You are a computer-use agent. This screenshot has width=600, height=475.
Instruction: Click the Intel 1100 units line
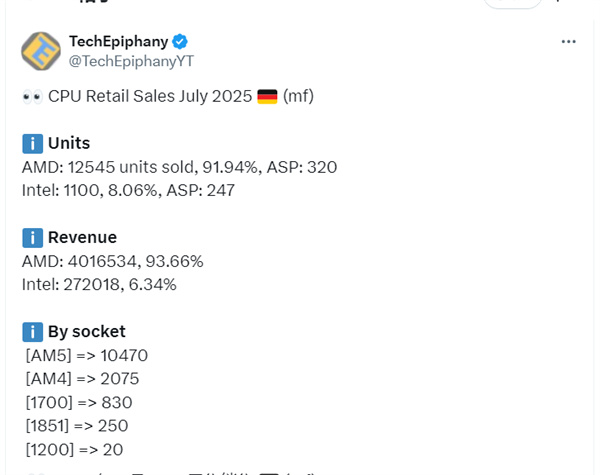click(x=128, y=190)
